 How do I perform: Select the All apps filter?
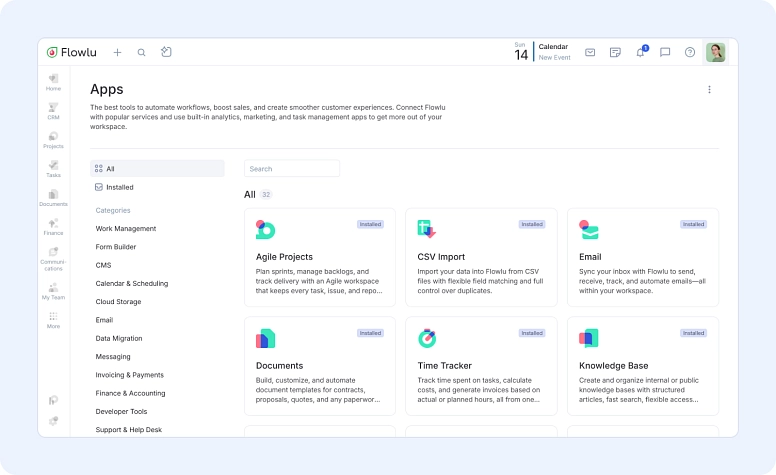(x=110, y=169)
